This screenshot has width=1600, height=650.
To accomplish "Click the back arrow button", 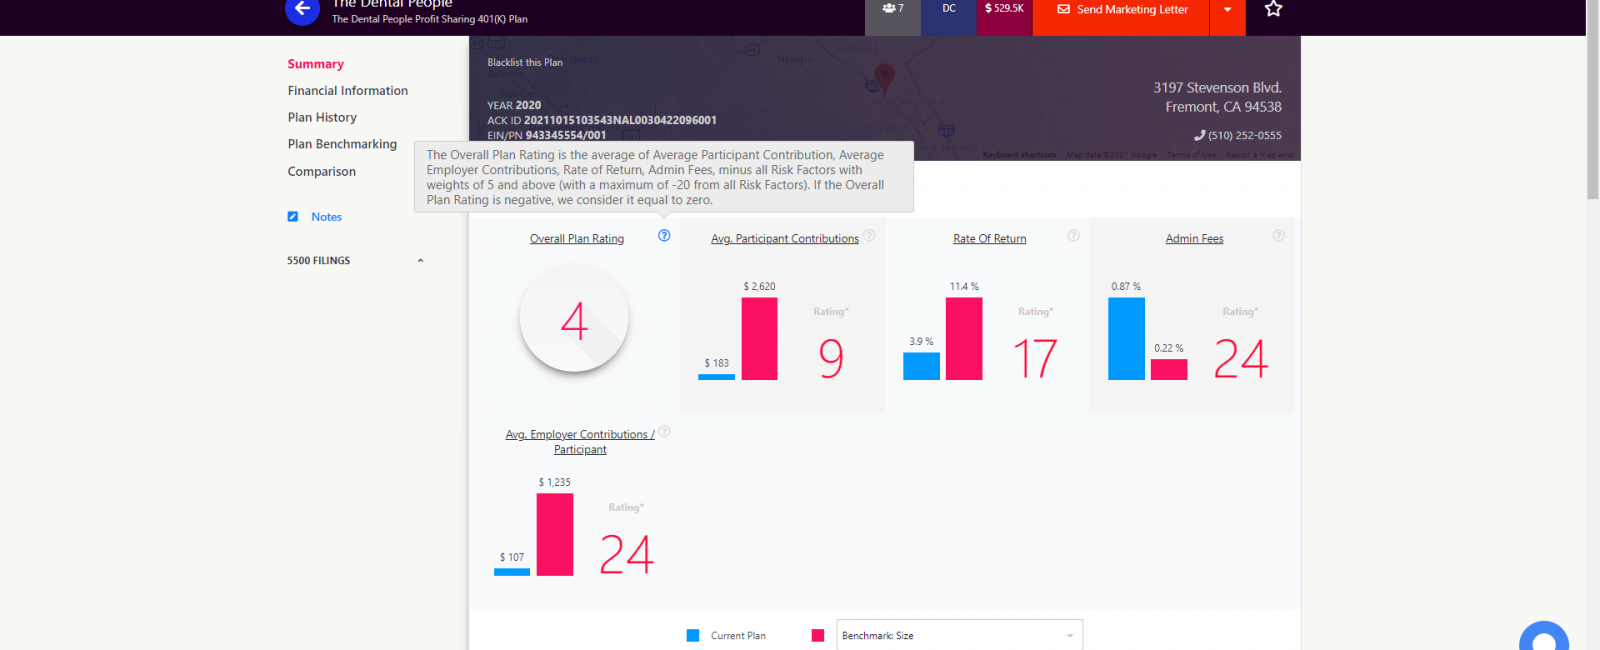I will click(x=302, y=9).
